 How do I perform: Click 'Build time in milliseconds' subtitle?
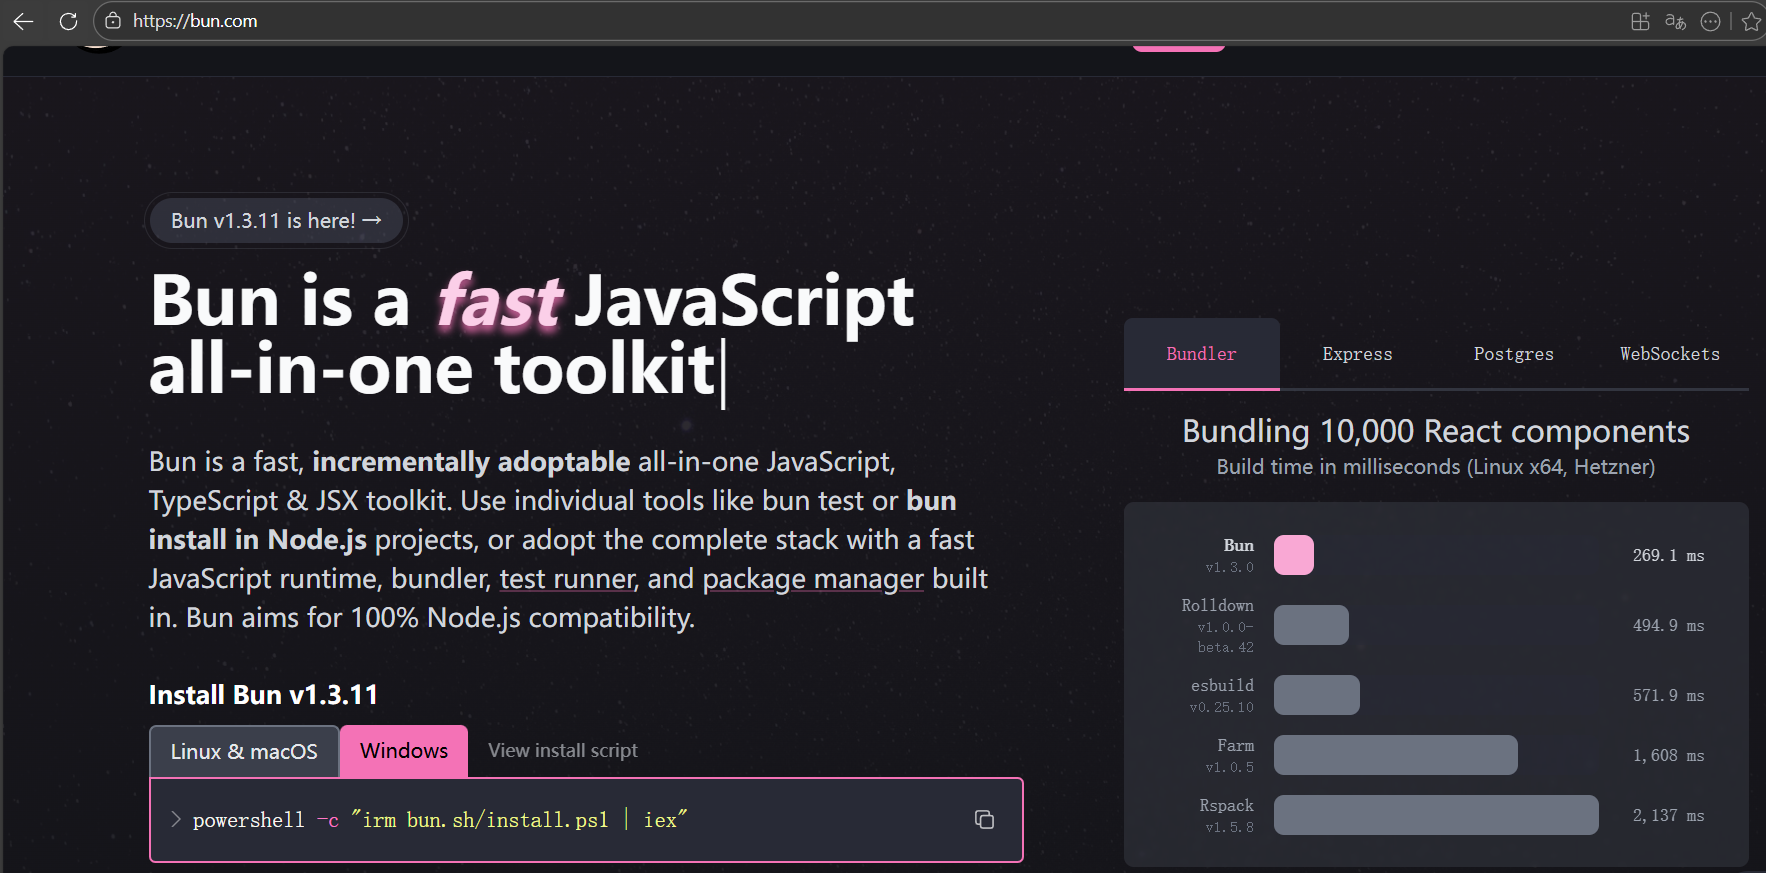coord(1436,467)
